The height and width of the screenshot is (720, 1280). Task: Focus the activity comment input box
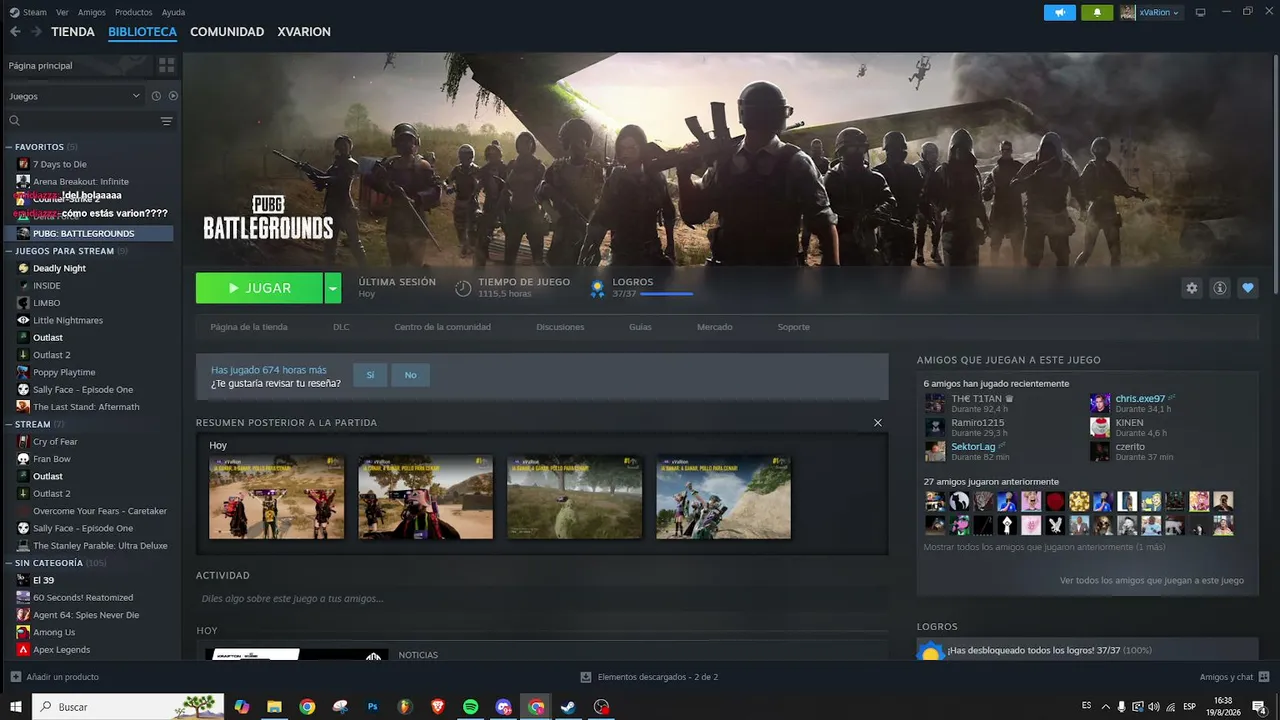click(542, 599)
